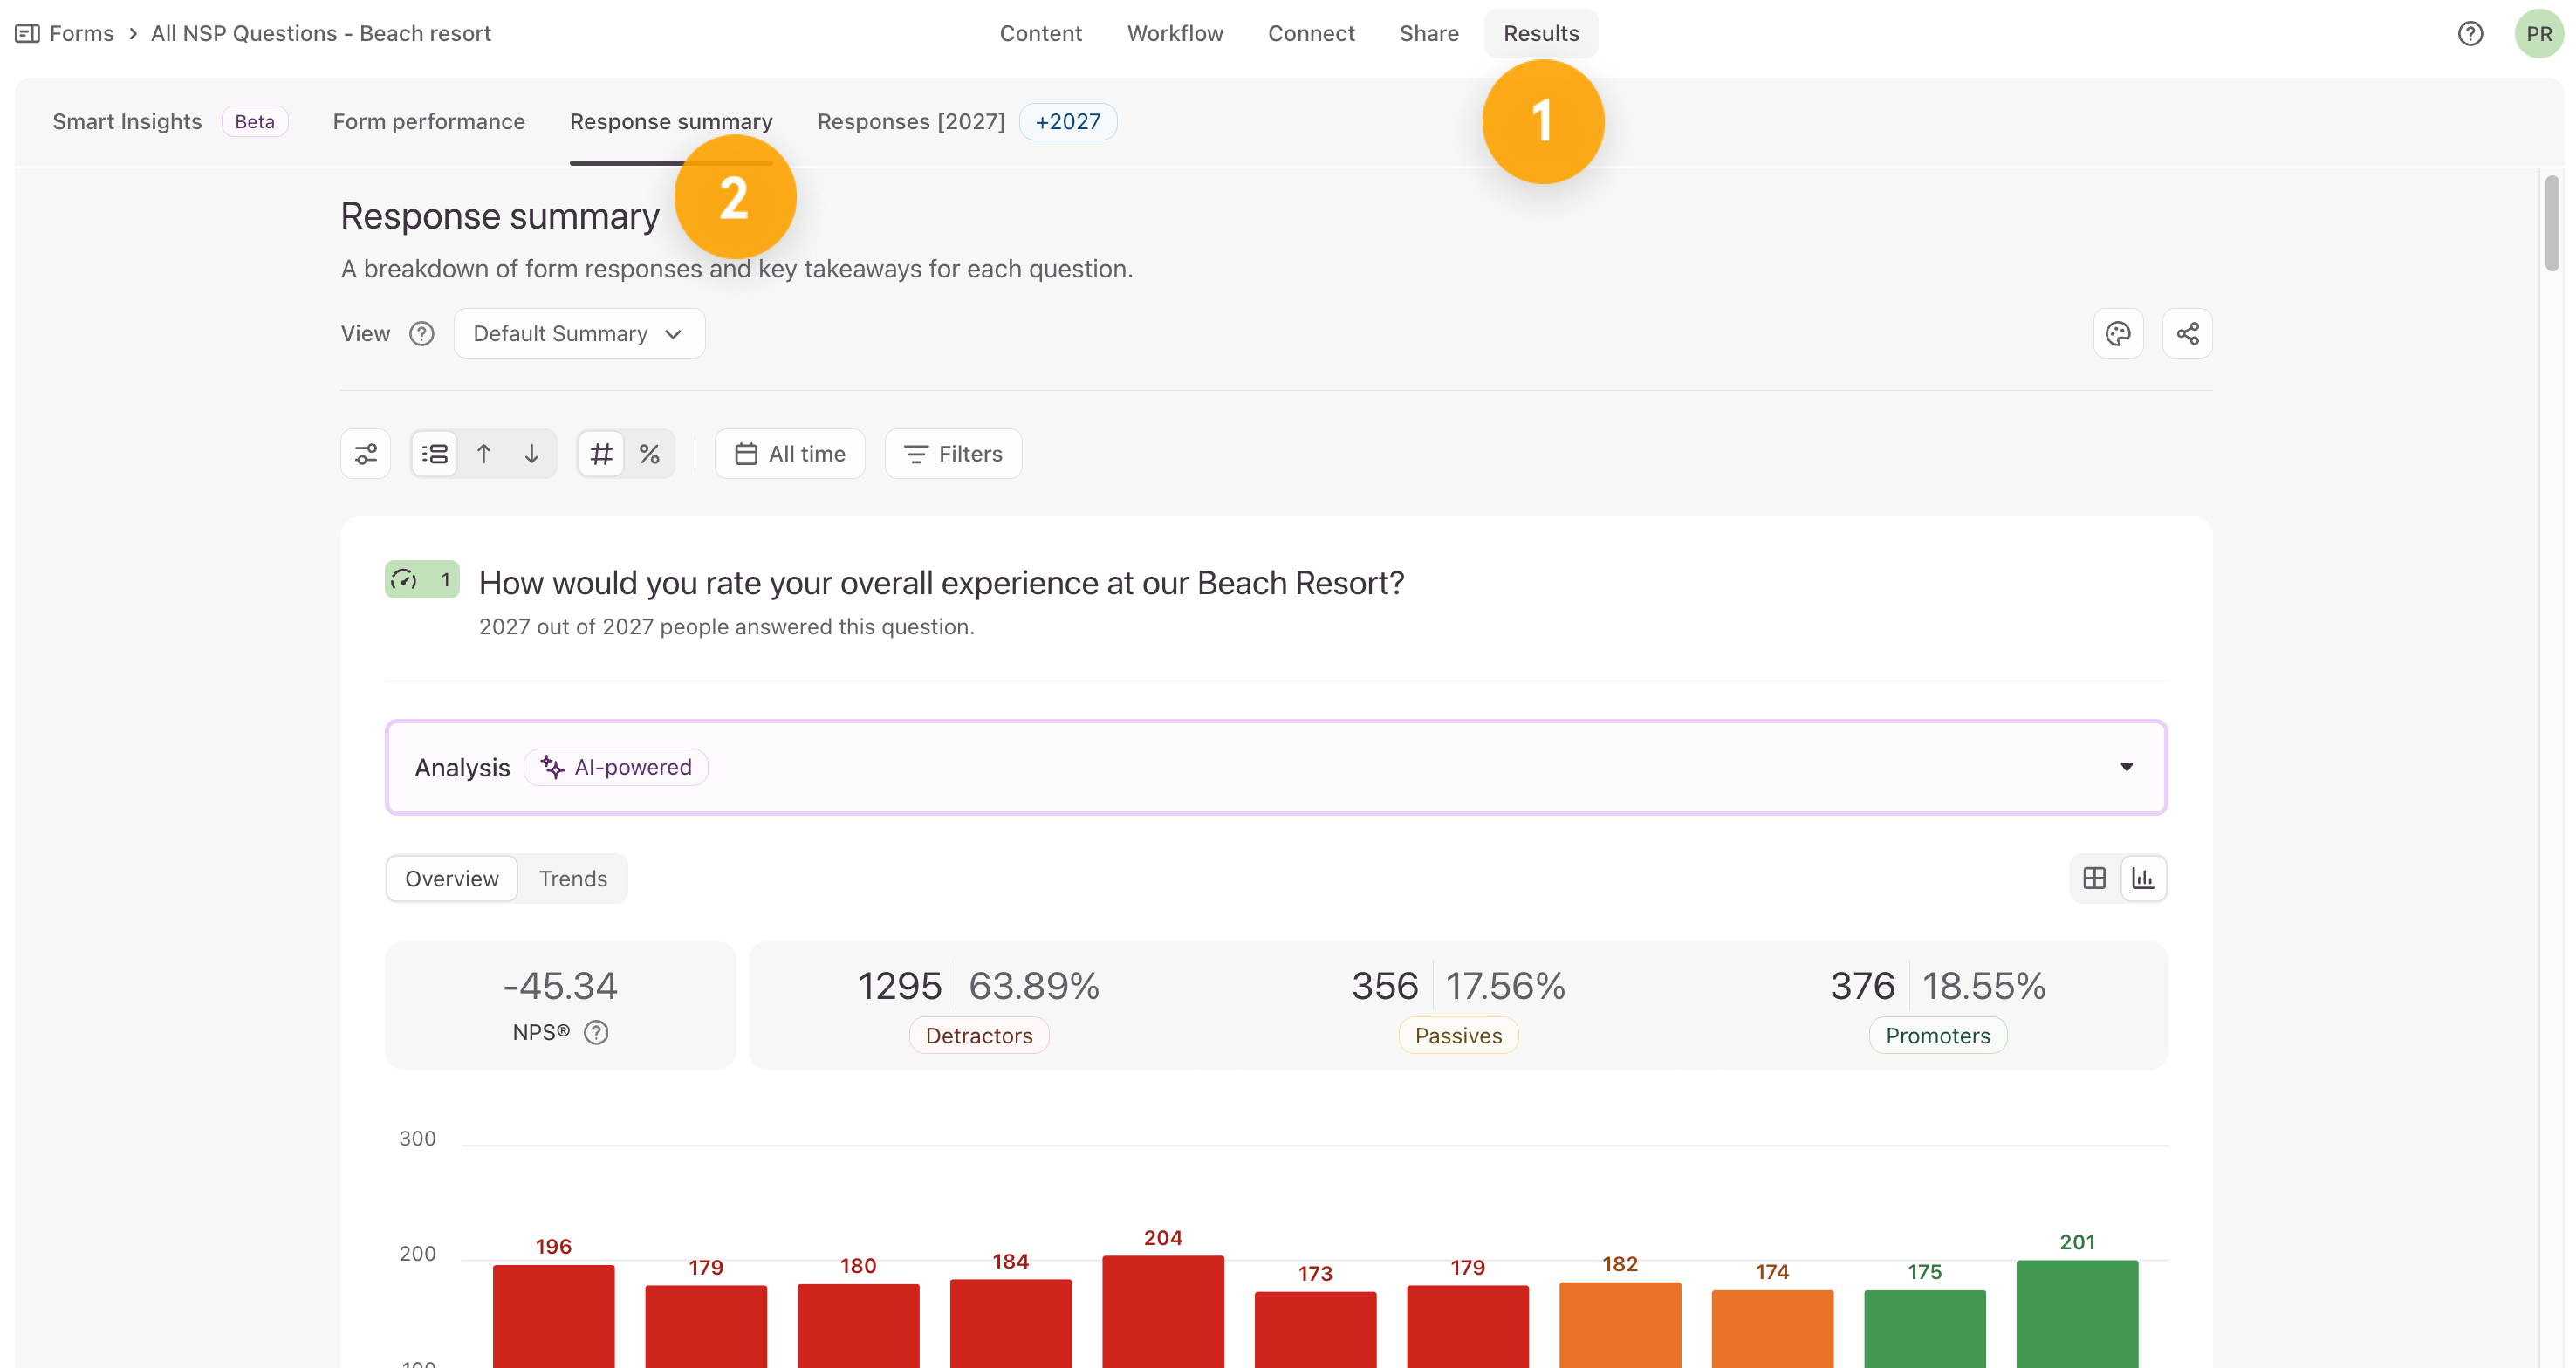Open the Filters button
This screenshot has width=2576, height=1368.
tap(953, 454)
